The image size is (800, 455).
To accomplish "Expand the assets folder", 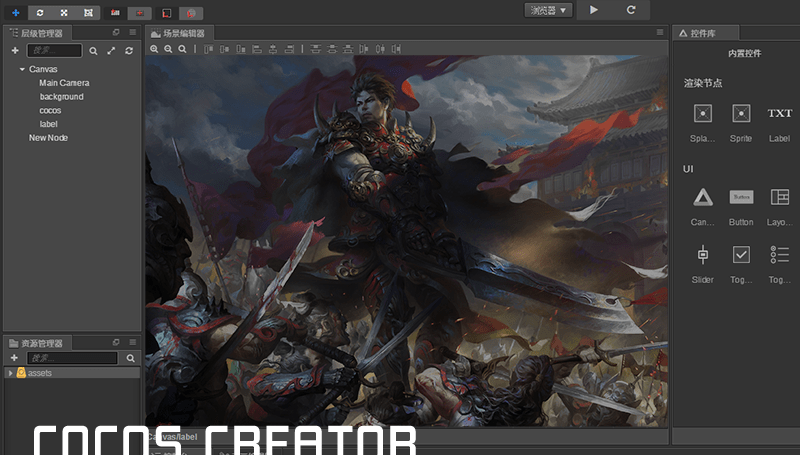I will (x=10, y=373).
